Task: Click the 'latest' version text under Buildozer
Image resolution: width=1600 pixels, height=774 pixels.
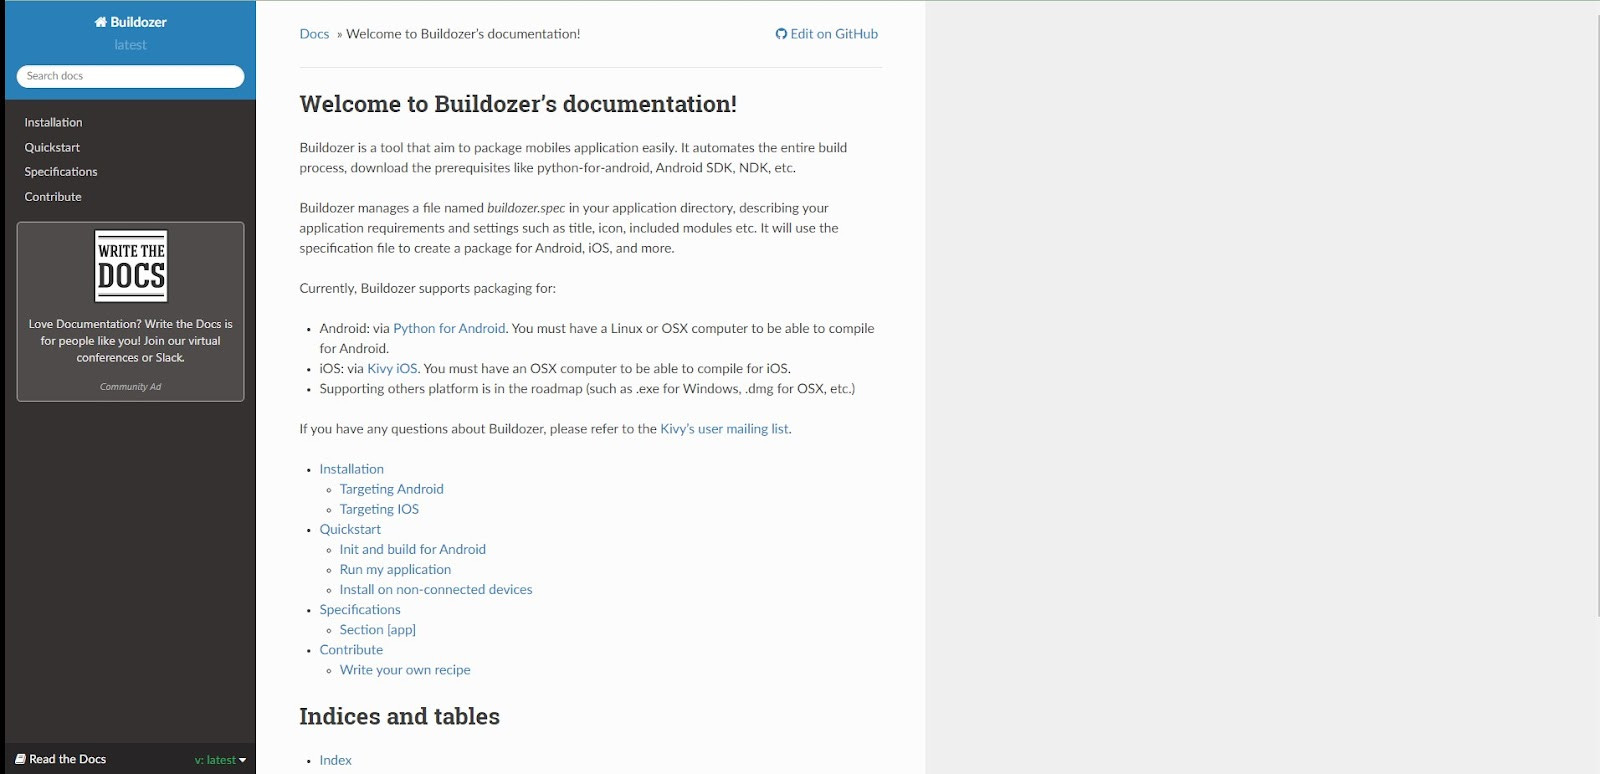Action: [130, 45]
